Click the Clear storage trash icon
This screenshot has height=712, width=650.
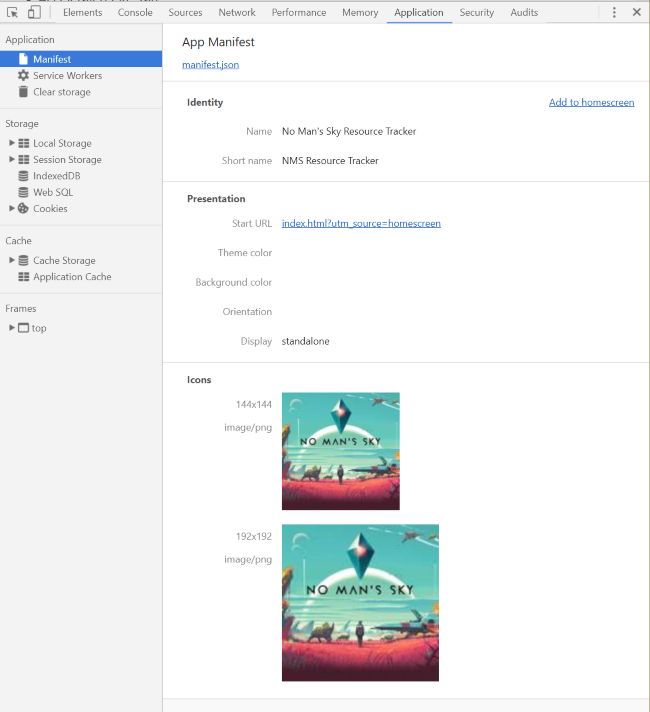[x=23, y=92]
